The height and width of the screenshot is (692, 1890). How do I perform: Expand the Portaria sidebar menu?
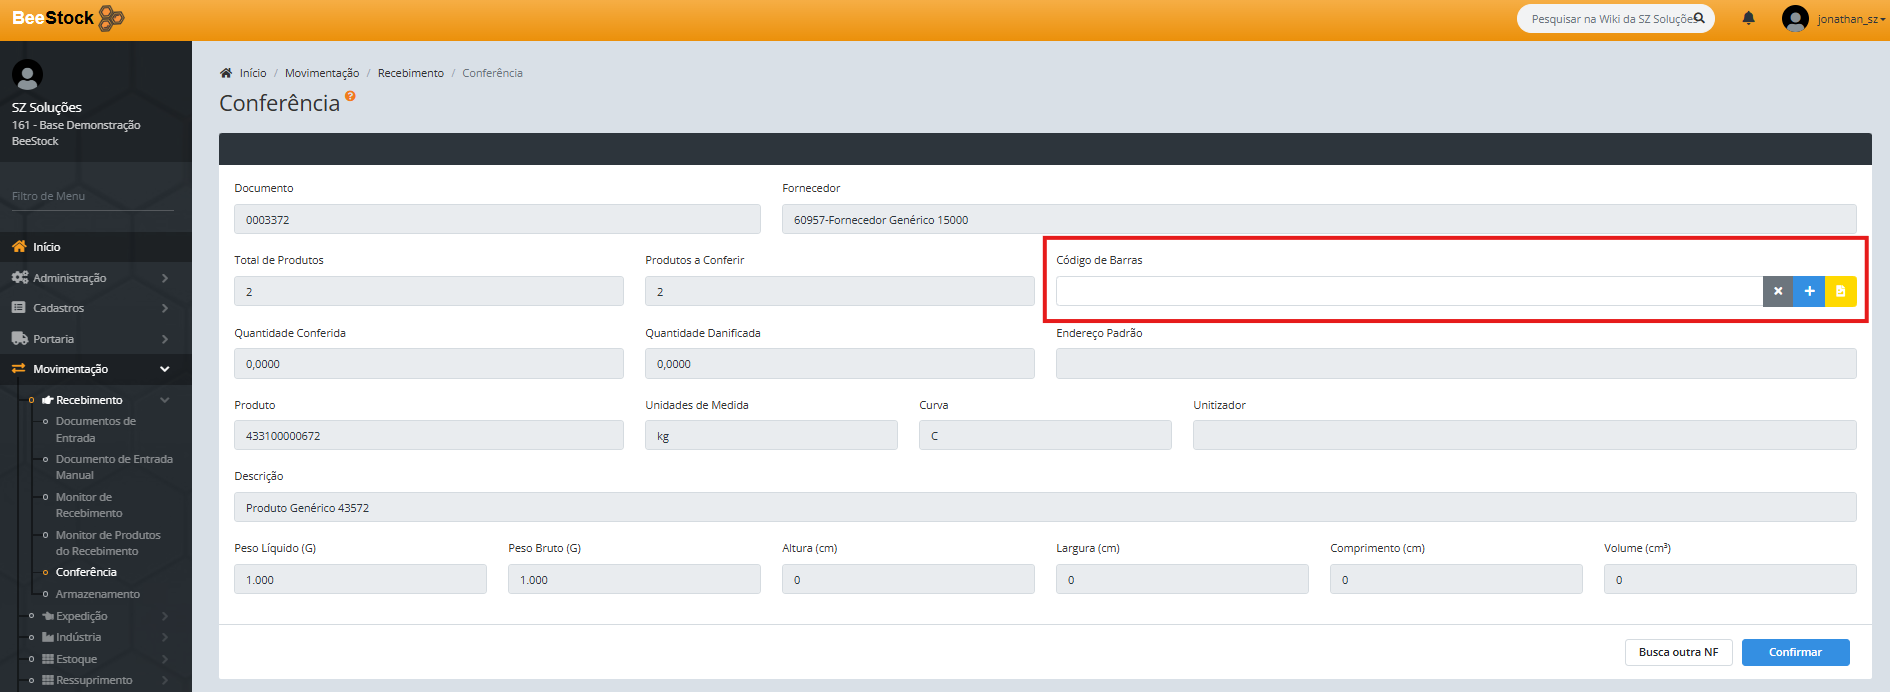[x=90, y=339]
